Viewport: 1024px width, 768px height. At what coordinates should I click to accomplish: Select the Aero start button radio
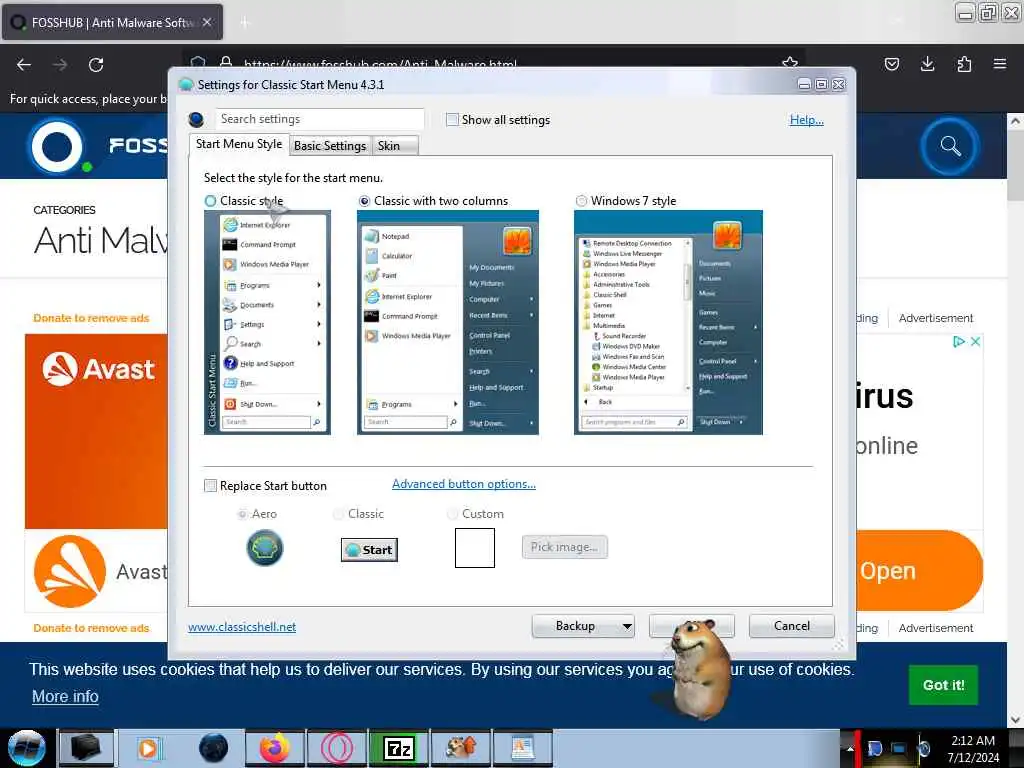point(242,514)
